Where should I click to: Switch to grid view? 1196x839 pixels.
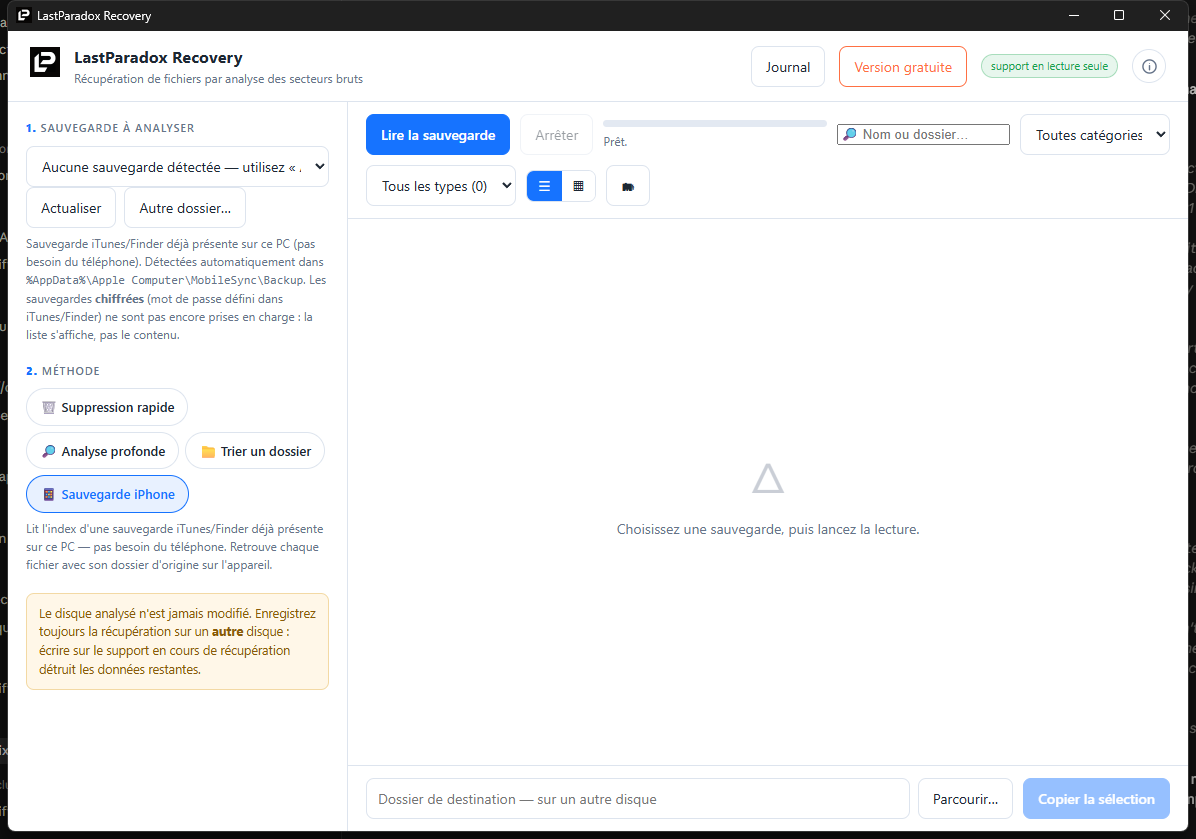(579, 186)
